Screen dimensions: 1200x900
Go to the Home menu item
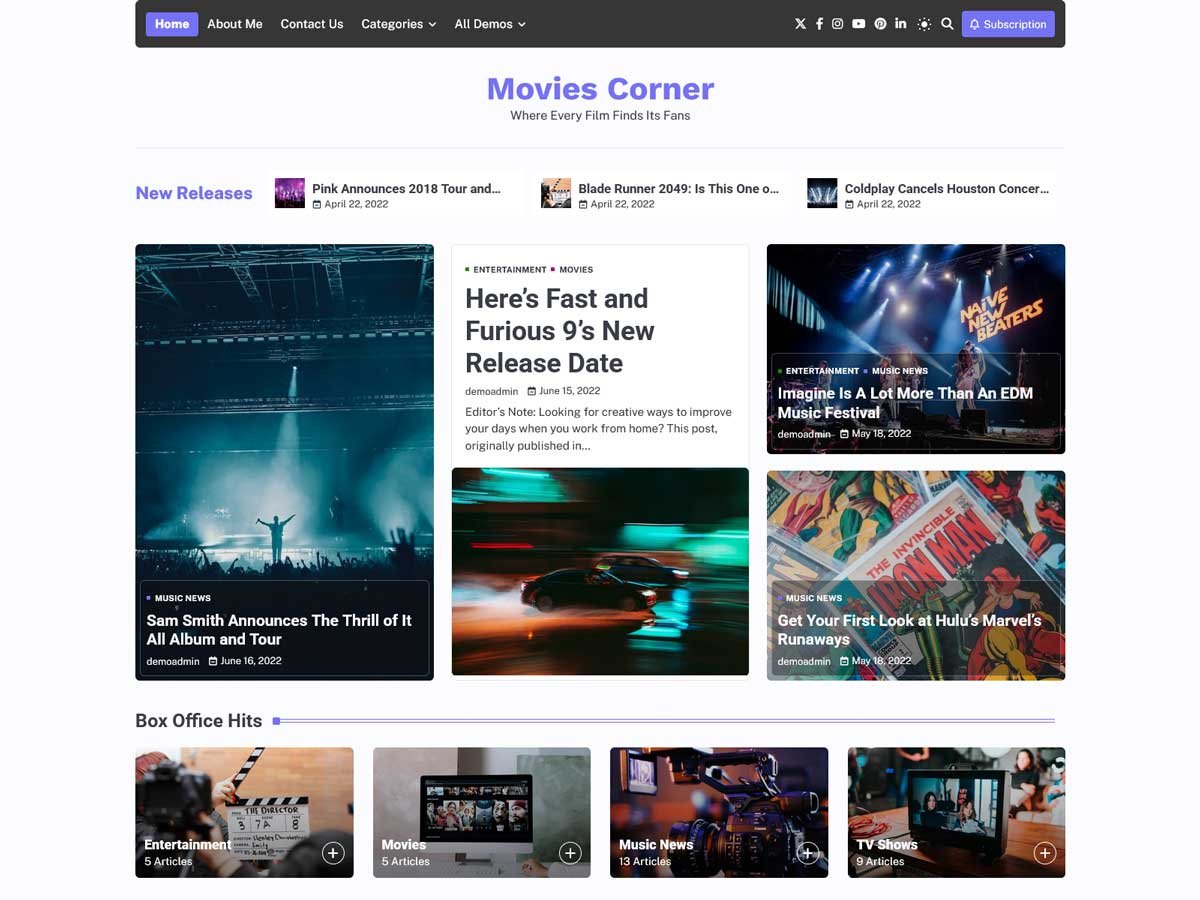tap(172, 24)
